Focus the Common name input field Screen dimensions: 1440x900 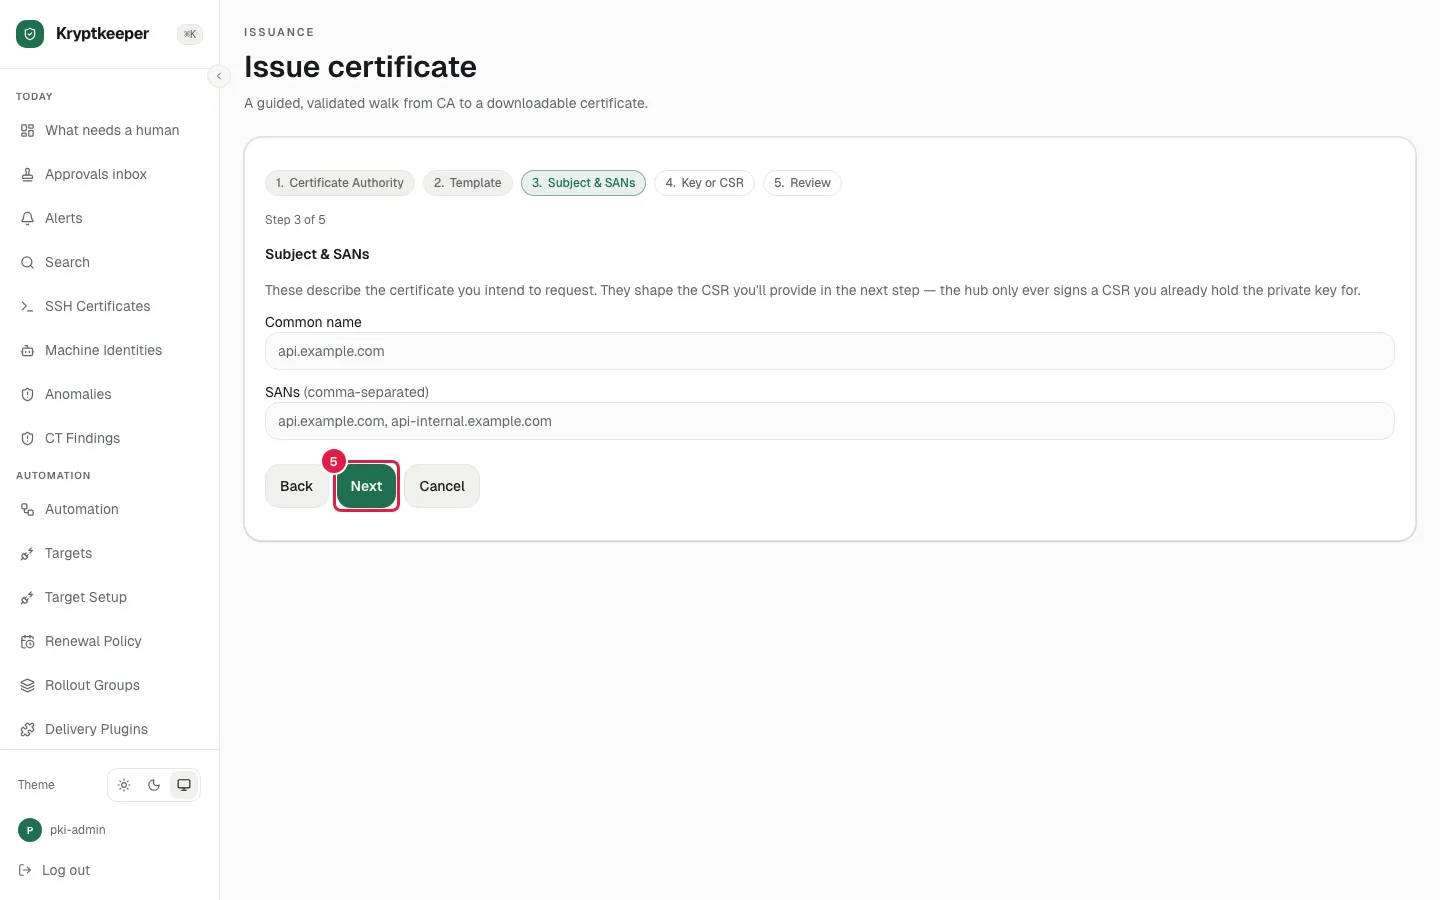point(830,351)
